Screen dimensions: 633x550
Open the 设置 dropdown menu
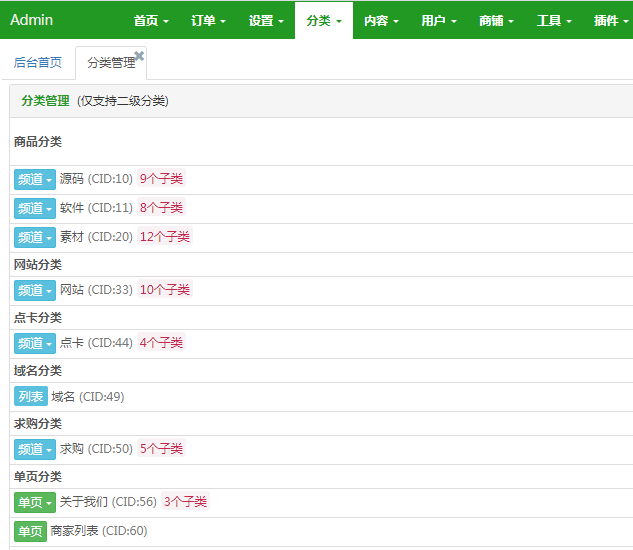coord(266,20)
